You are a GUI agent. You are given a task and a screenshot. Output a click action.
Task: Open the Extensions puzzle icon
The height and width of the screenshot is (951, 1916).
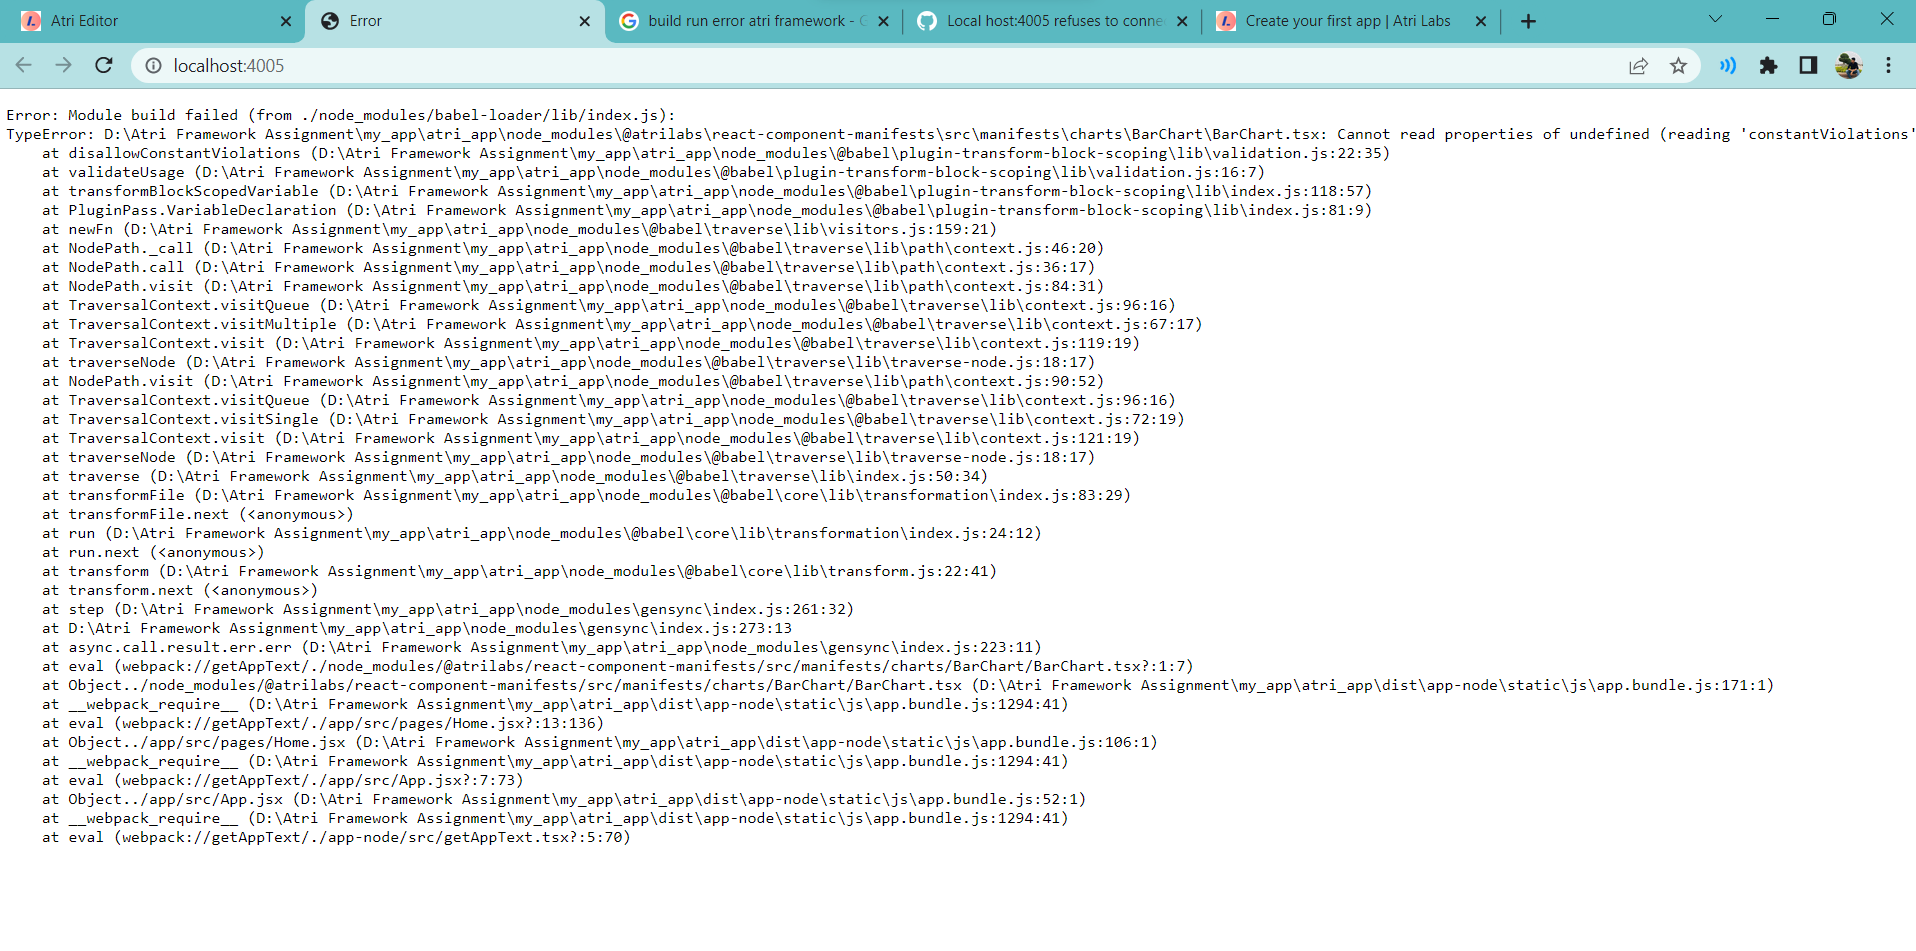coord(1768,65)
